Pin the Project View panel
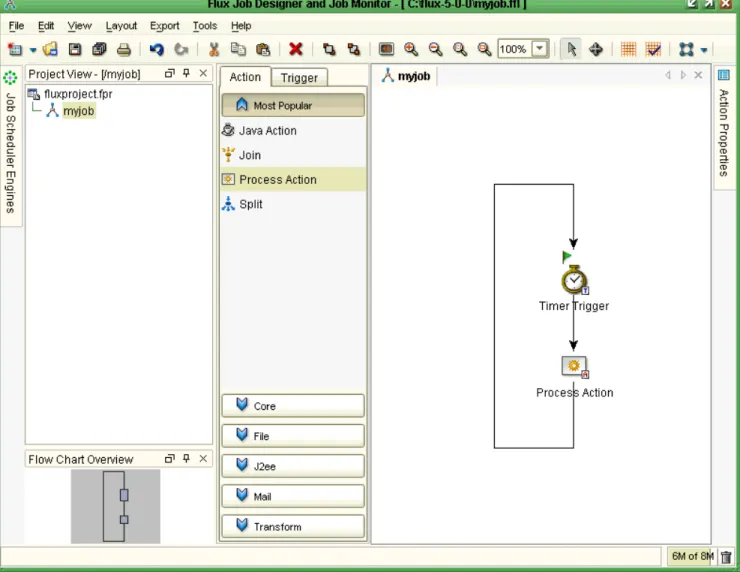The width and height of the screenshot is (740, 572). pos(186,73)
